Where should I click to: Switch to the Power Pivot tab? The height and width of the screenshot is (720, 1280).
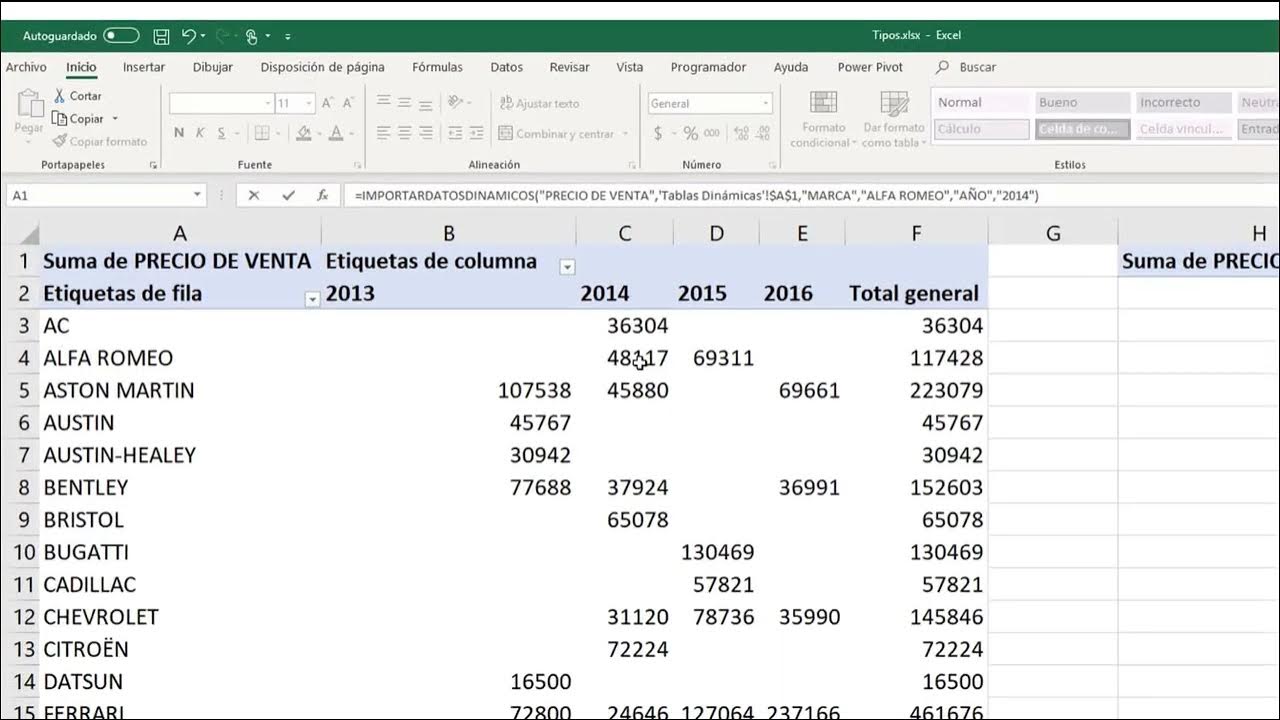tap(870, 67)
